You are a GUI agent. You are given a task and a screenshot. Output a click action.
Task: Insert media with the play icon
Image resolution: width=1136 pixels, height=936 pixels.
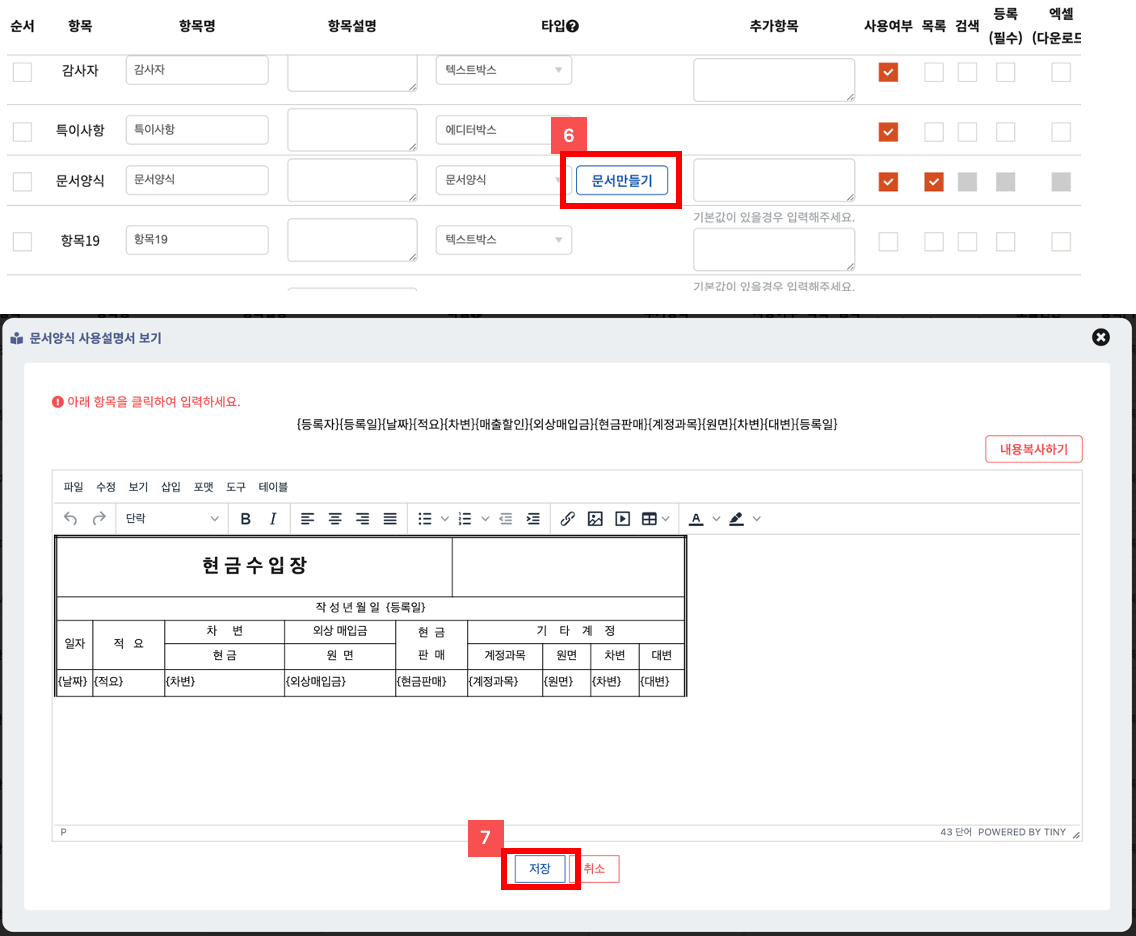(x=622, y=519)
